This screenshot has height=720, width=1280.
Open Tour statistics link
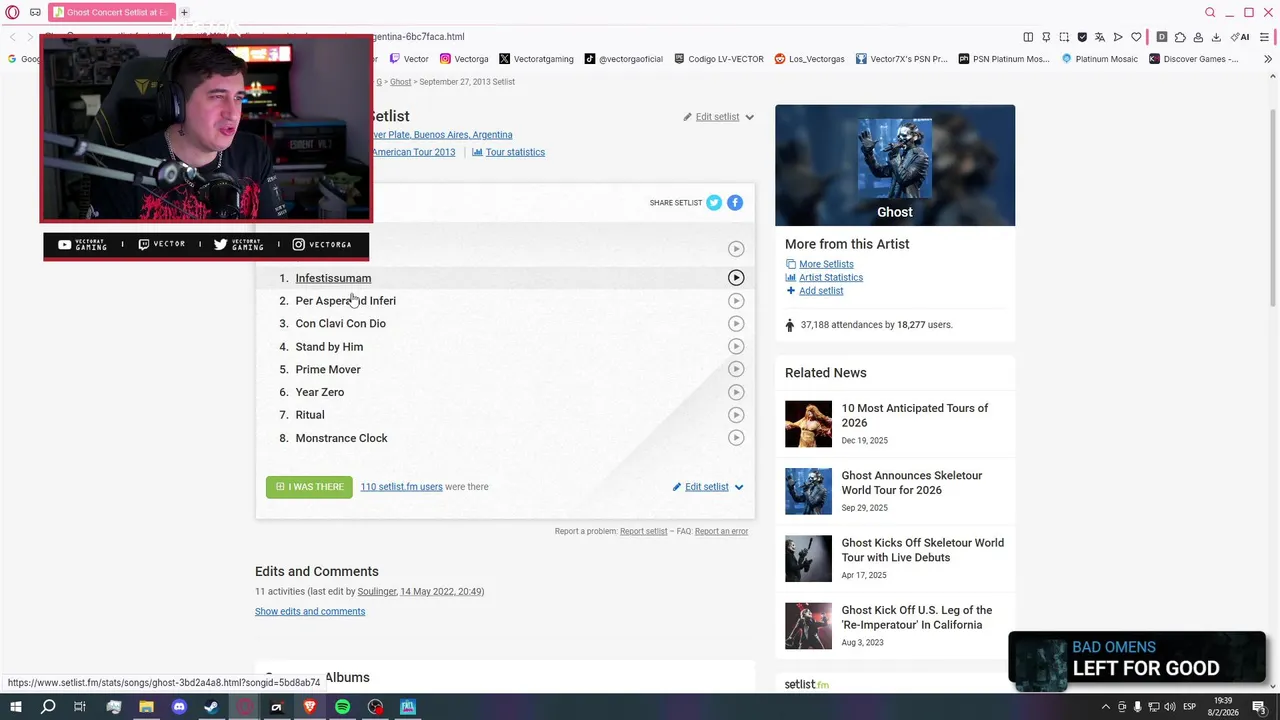515,152
